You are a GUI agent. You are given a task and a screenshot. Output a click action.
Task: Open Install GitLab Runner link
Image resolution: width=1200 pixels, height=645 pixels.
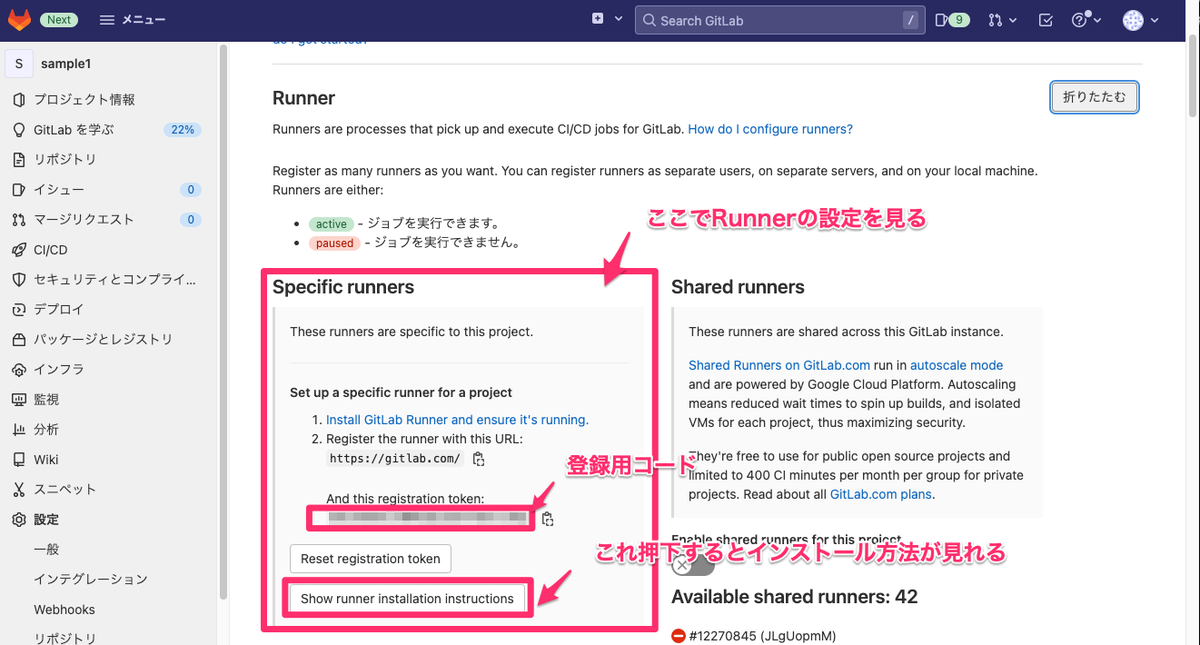457,420
